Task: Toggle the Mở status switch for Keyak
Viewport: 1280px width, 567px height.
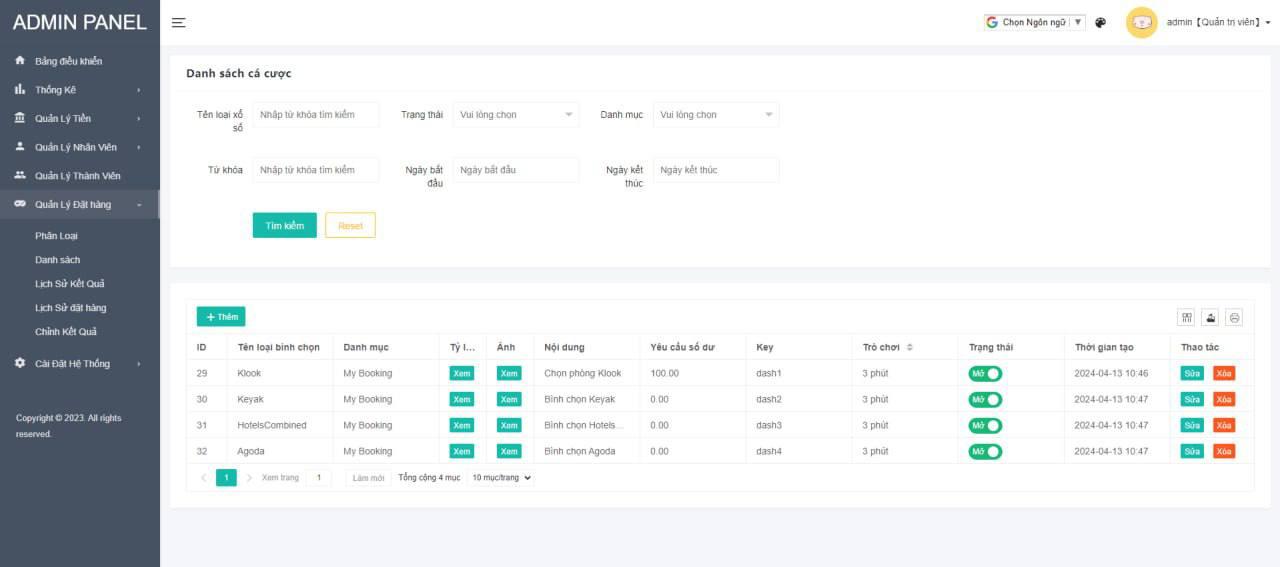Action: pyautogui.click(x=985, y=399)
